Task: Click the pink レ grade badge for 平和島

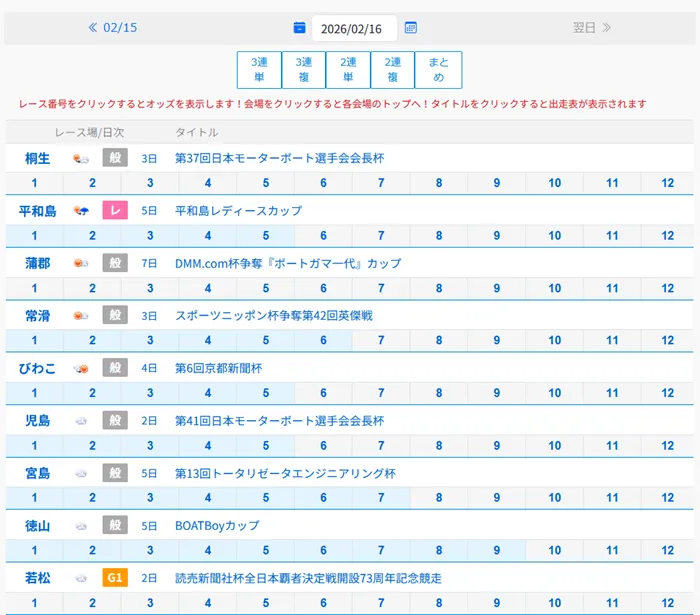Action: coord(115,211)
